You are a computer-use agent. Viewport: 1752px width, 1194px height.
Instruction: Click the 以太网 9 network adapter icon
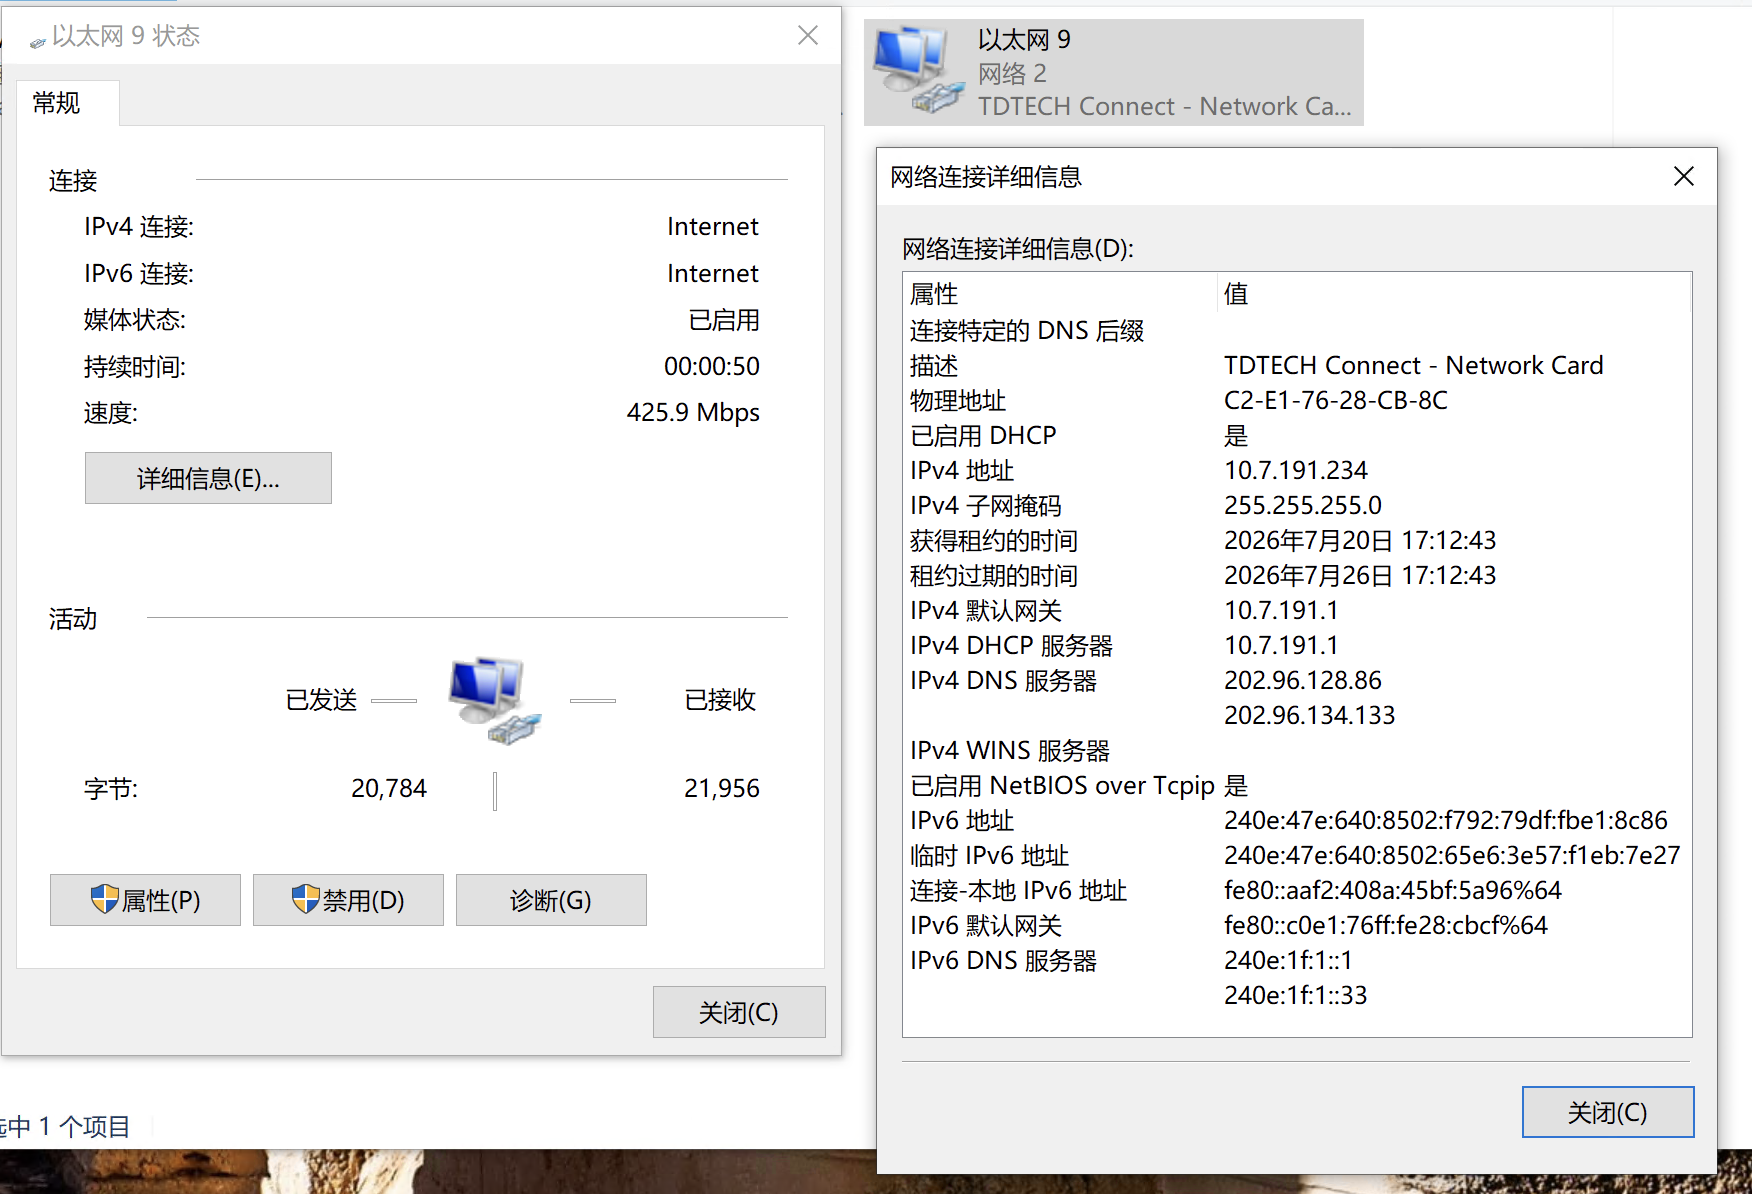(x=918, y=70)
